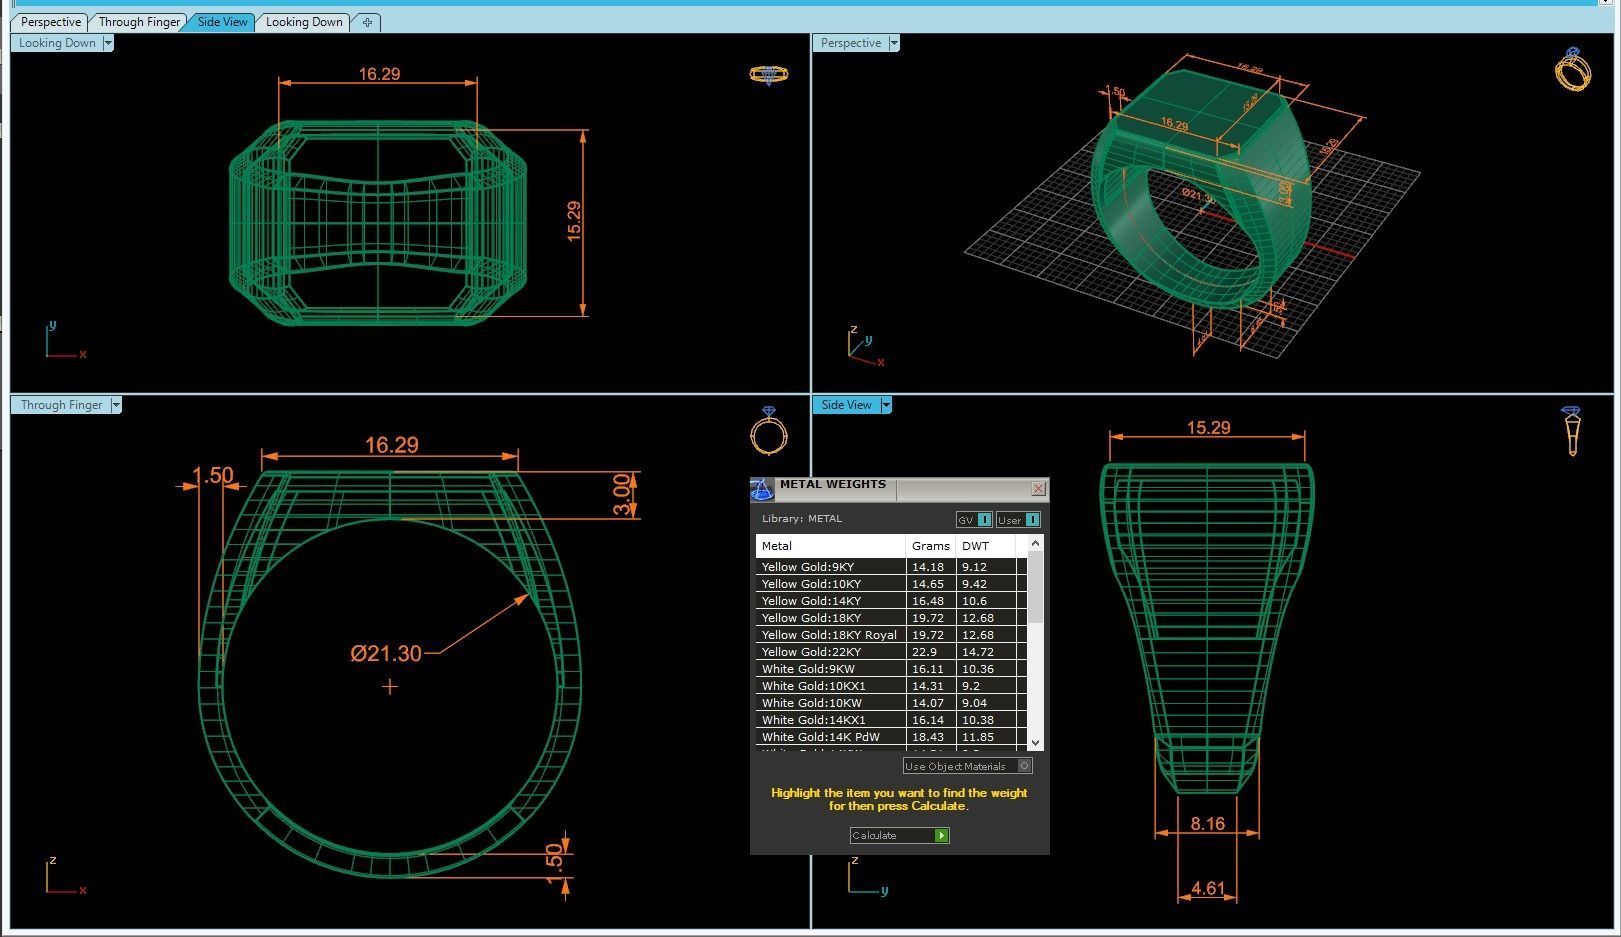Click the Ø21.30 diameter dimension text

coord(386,654)
